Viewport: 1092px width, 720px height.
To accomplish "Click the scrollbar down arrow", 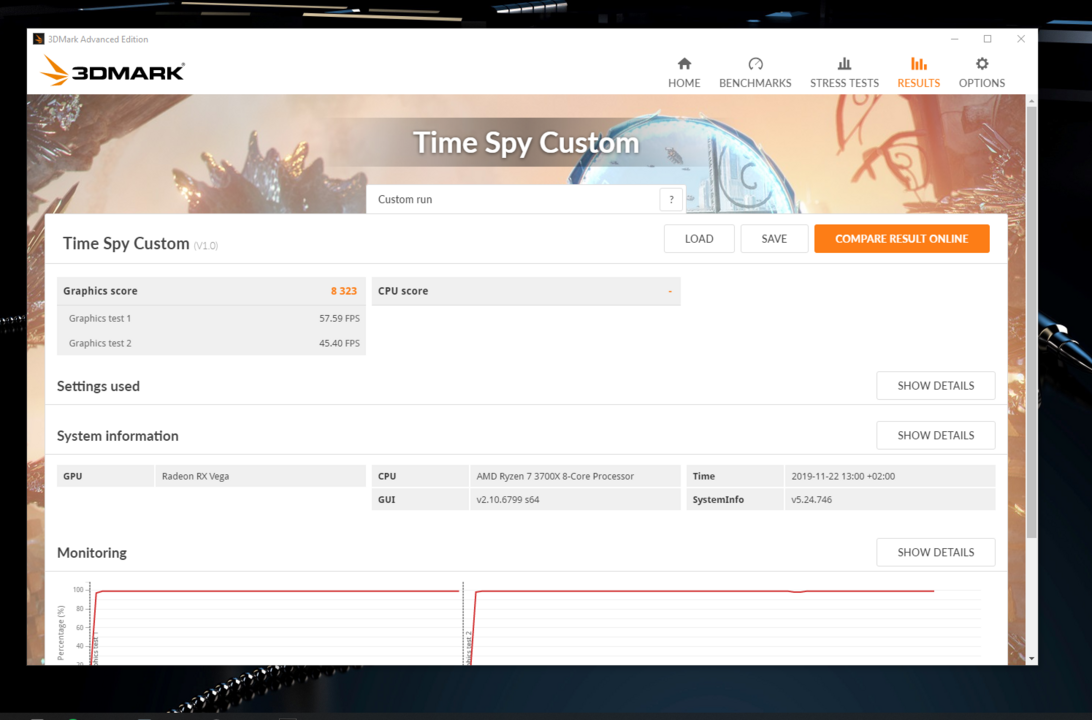I will (x=1031, y=658).
